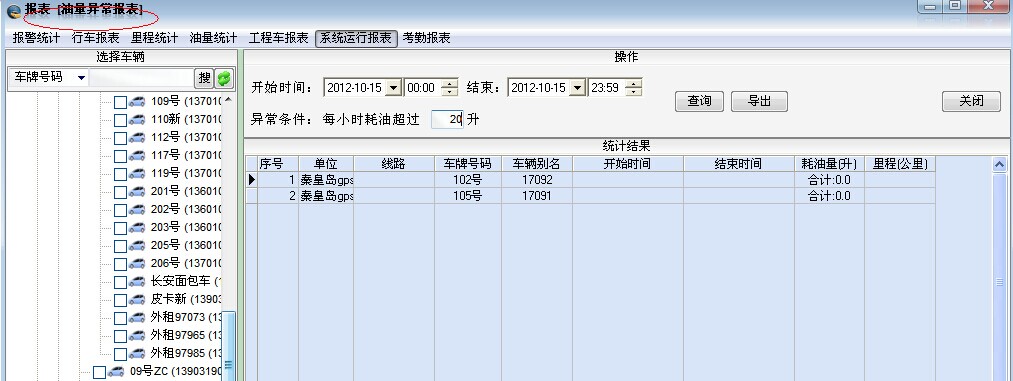Open the 行车报表 menu

click(96, 38)
